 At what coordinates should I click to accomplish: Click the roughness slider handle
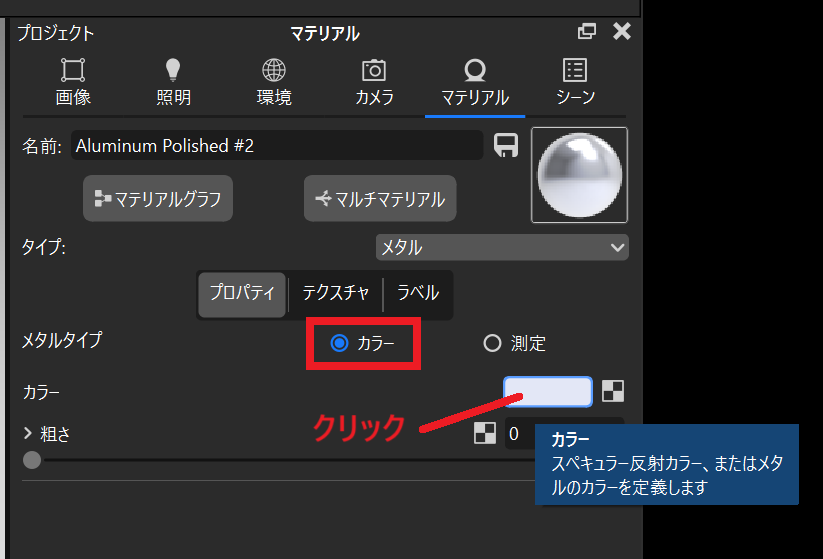(x=32, y=460)
